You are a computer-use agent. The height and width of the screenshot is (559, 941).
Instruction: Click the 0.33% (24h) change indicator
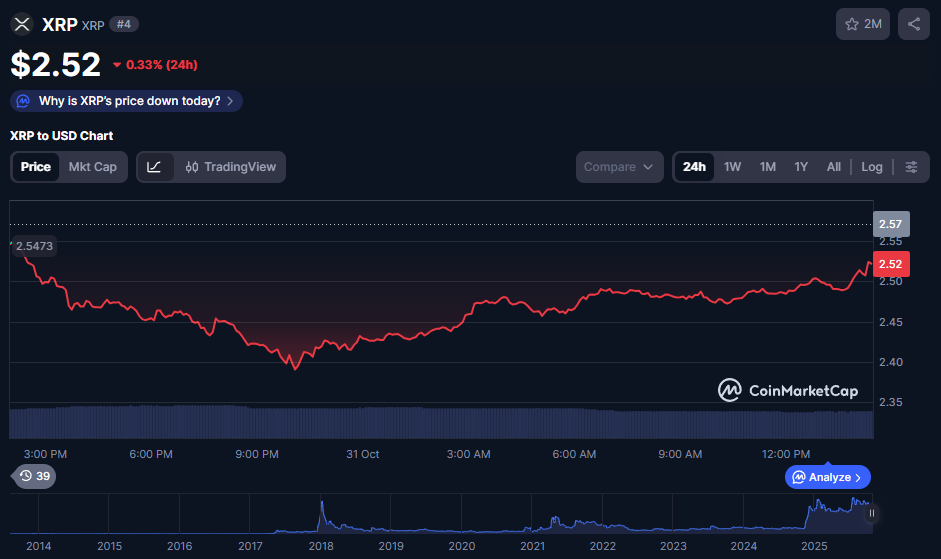pyautogui.click(x=155, y=65)
